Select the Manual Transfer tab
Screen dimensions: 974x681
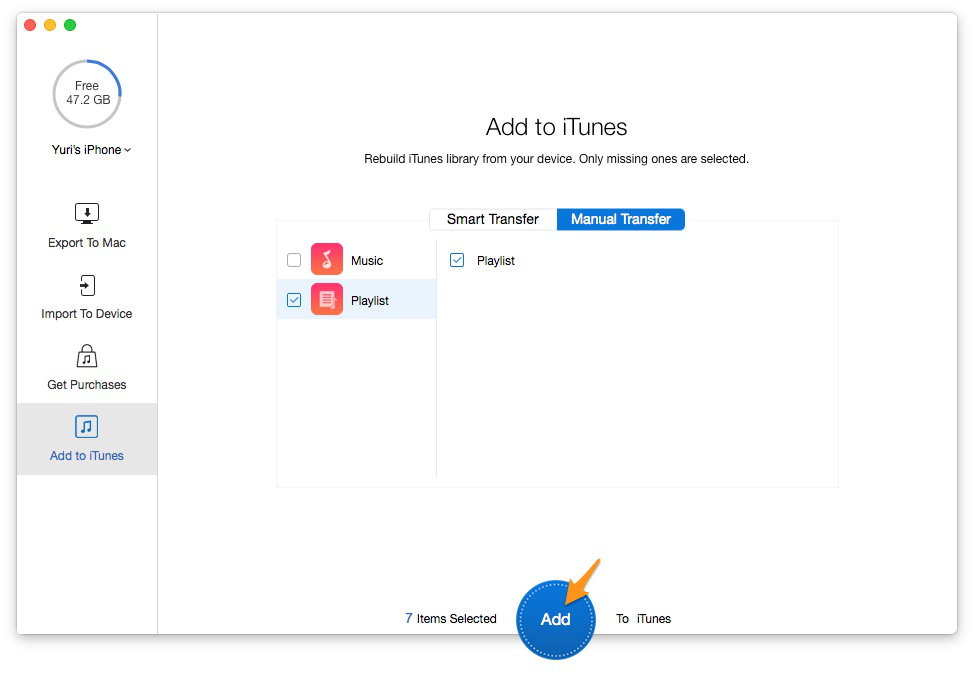(x=621, y=219)
